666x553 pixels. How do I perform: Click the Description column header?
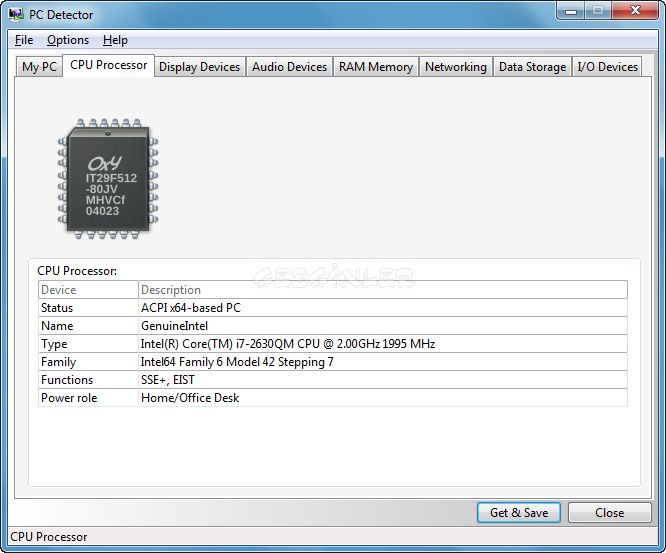(382, 290)
